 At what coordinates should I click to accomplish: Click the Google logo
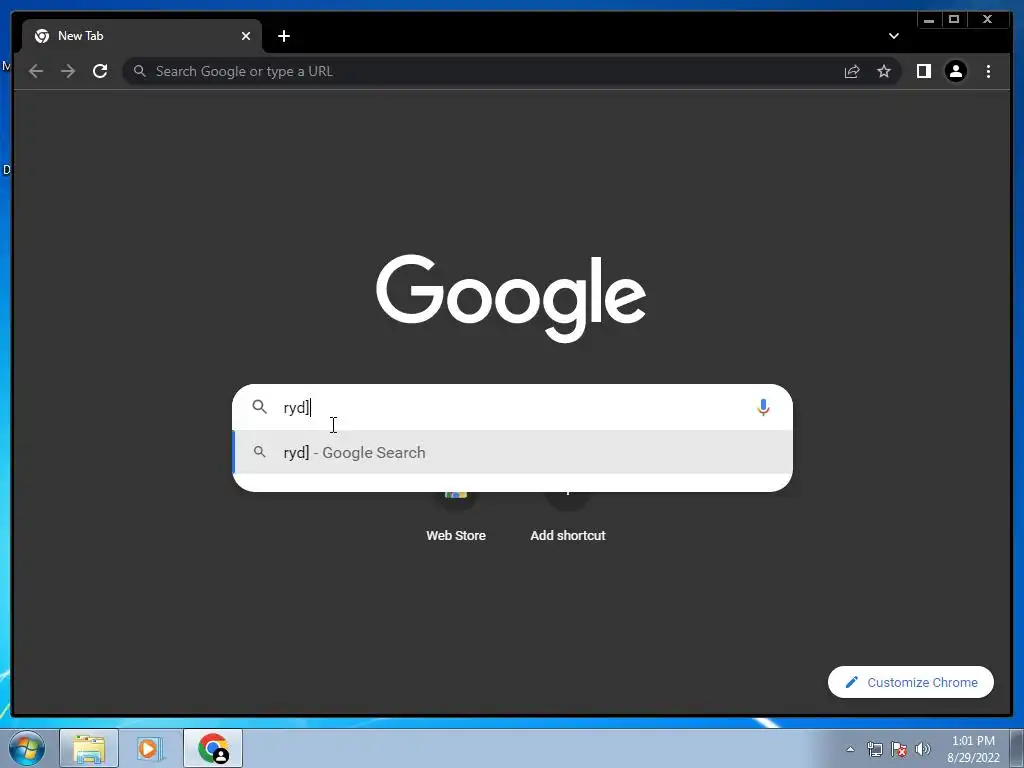click(x=511, y=298)
